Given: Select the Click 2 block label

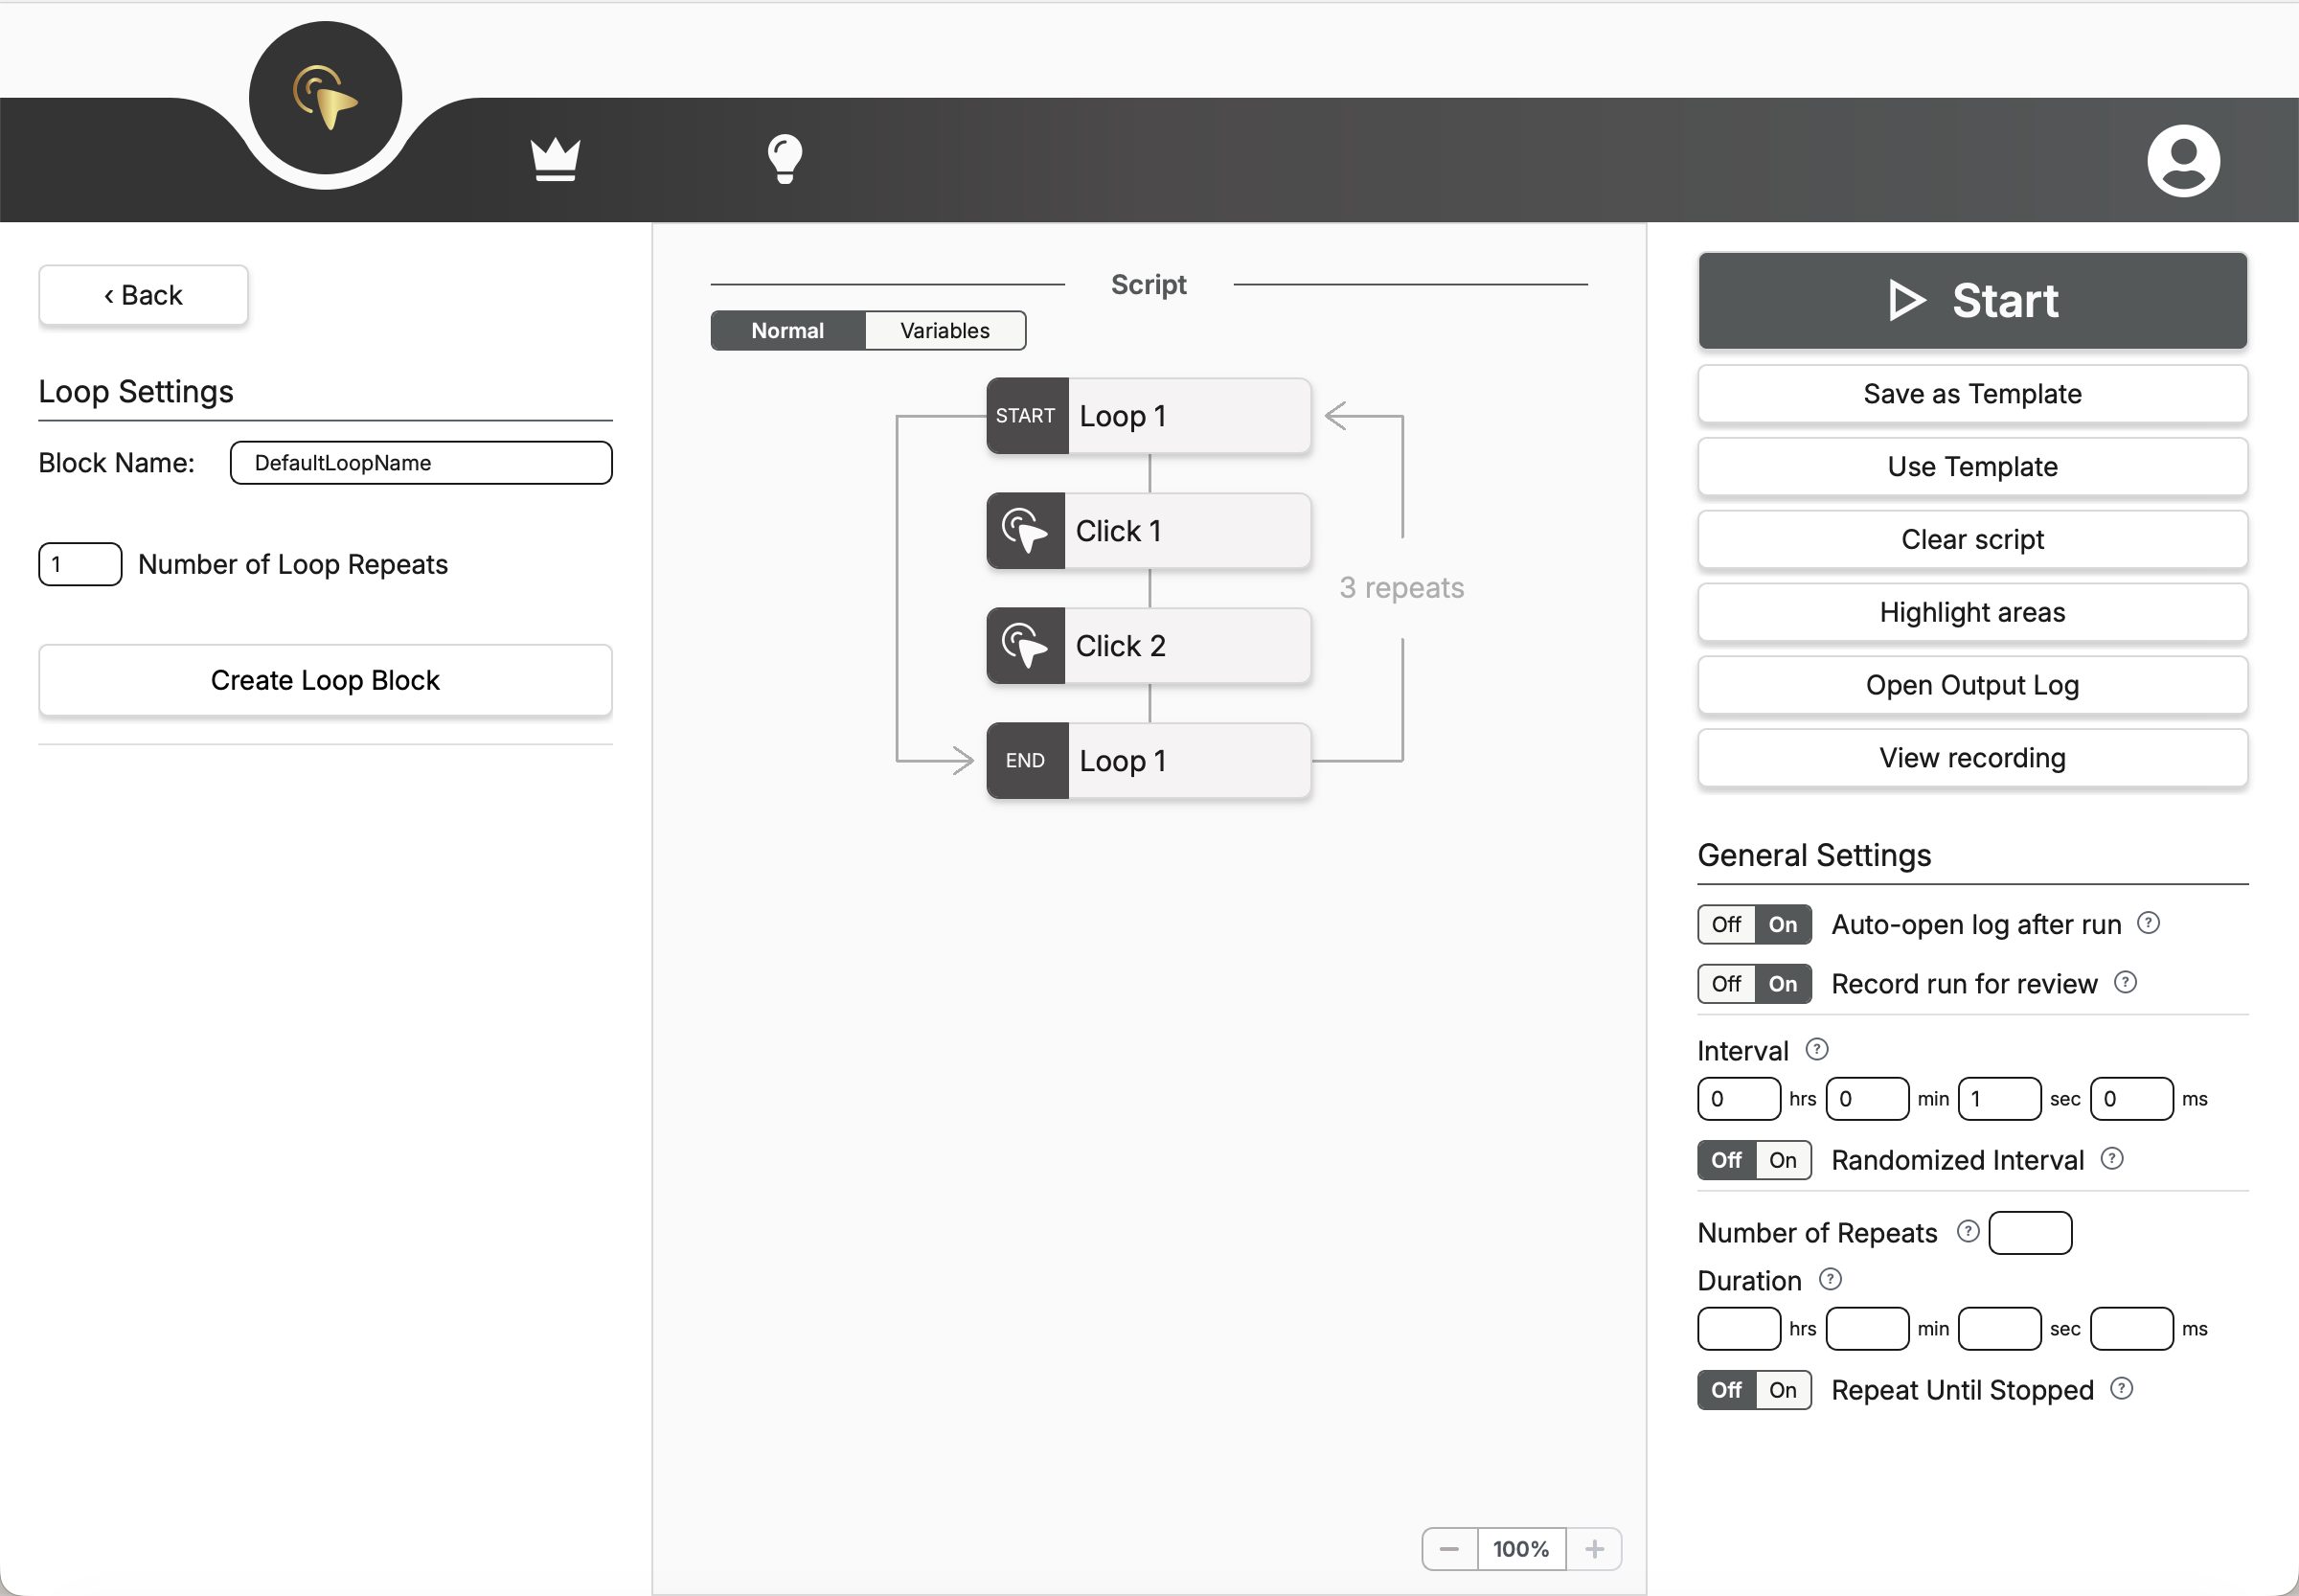Looking at the screenshot, I should click(x=1120, y=646).
